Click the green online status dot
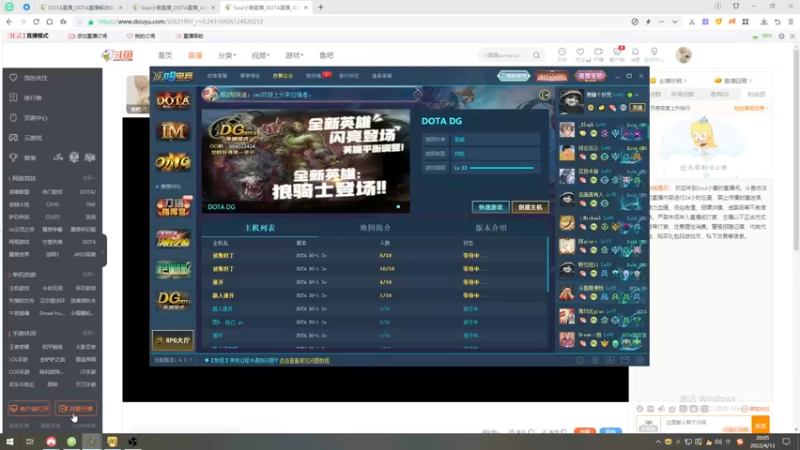Screen dimensions: 800x450 630,95
